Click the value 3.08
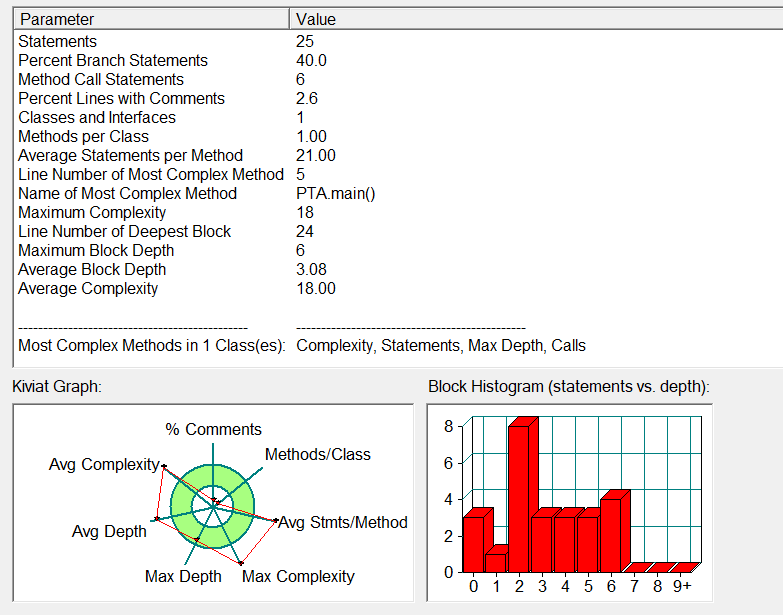 tap(311, 269)
